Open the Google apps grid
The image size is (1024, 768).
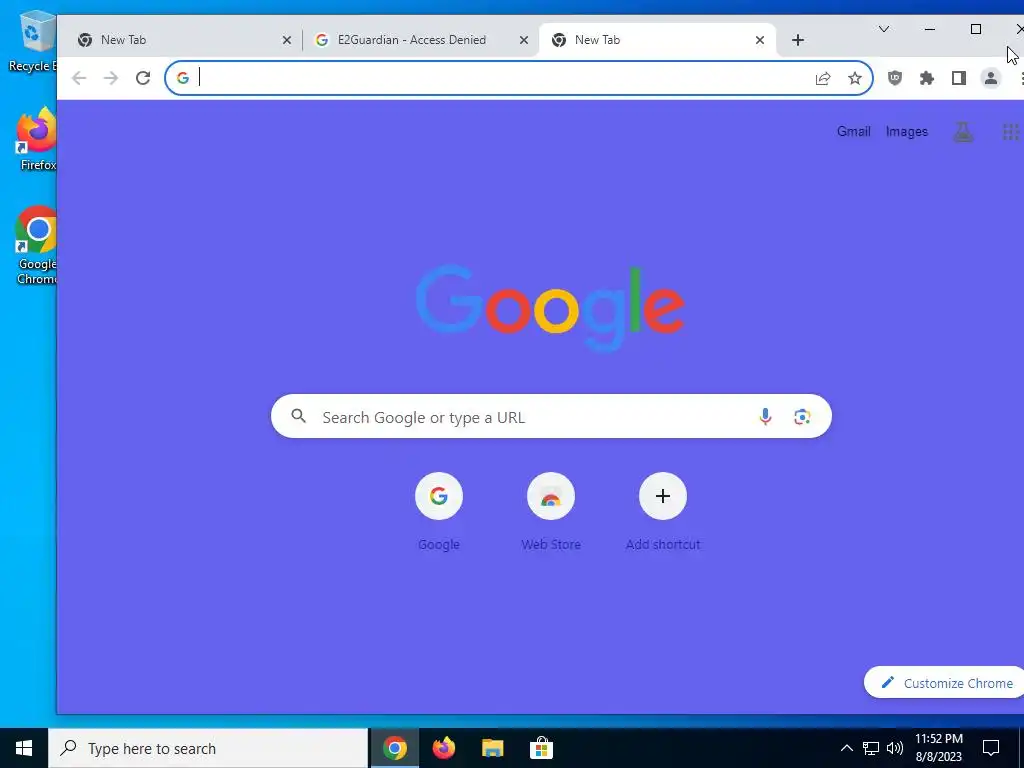tap(1011, 132)
